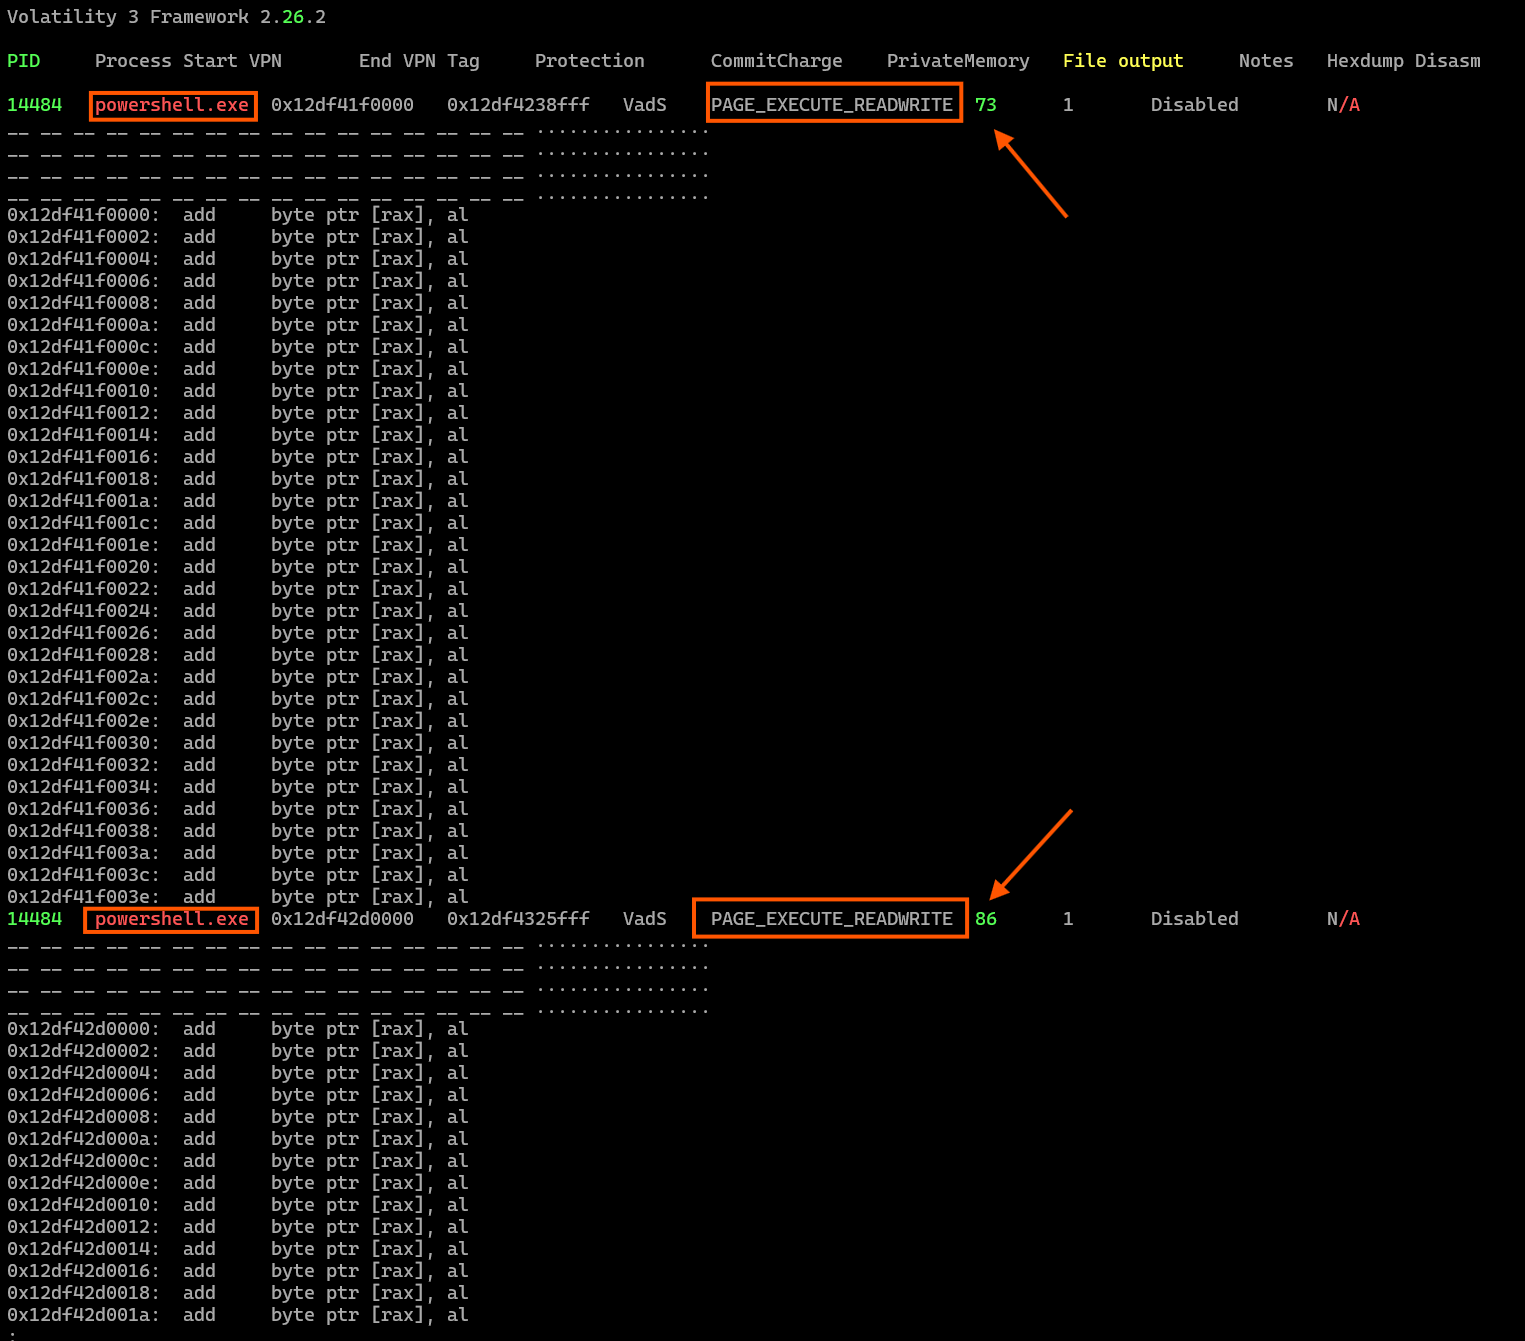This screenshot has width=1525, height=1341.
Task: Click disassembly line 0x12df42d001a:
Action: click(x=238, y=1315)
